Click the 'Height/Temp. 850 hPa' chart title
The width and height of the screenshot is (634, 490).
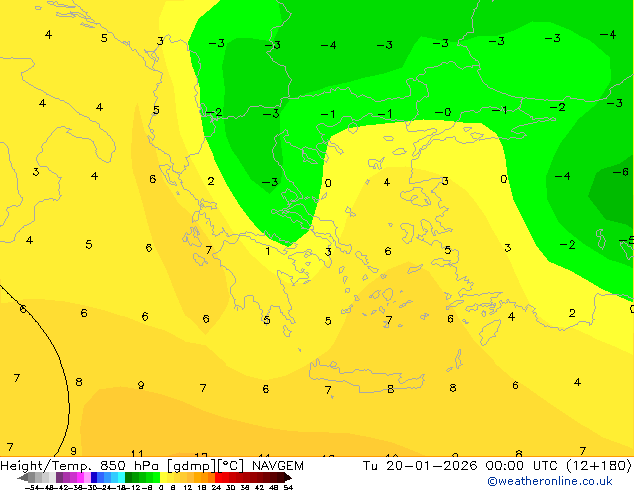click(79, 466)
